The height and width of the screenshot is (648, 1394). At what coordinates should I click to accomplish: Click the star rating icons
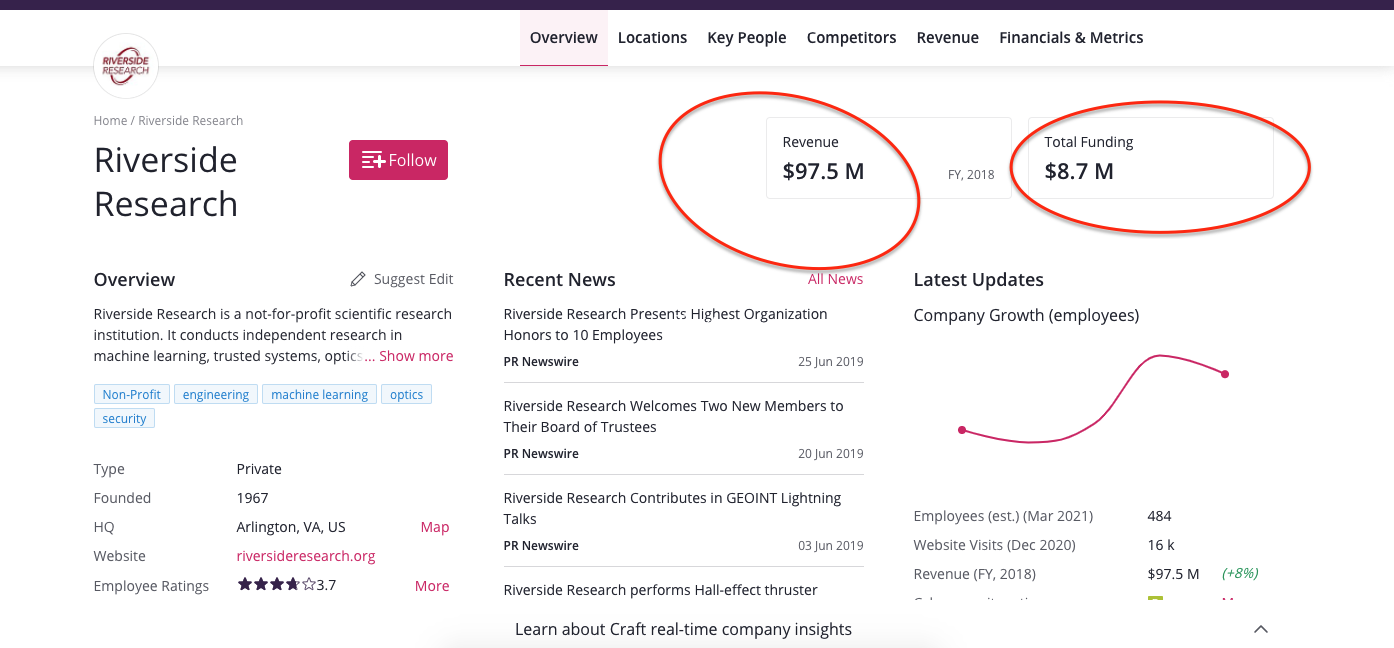pyautogui.click(x=276, y=585)
